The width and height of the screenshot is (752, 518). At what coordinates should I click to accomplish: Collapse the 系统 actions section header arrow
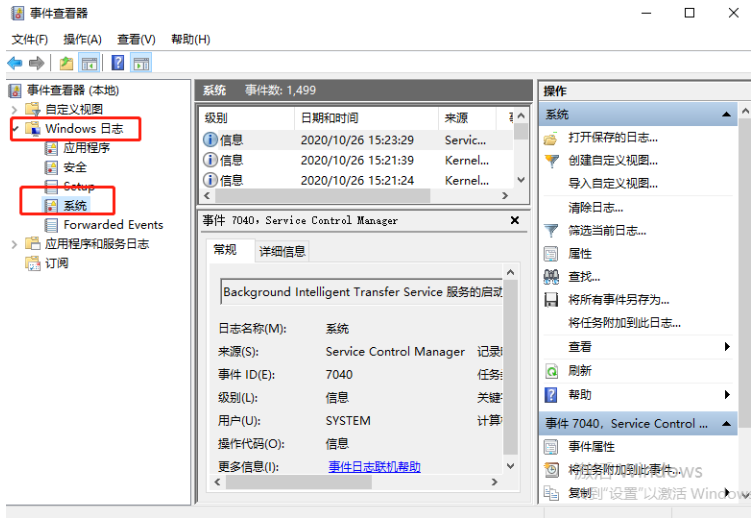pyautogui.click(x=727, y=115)
